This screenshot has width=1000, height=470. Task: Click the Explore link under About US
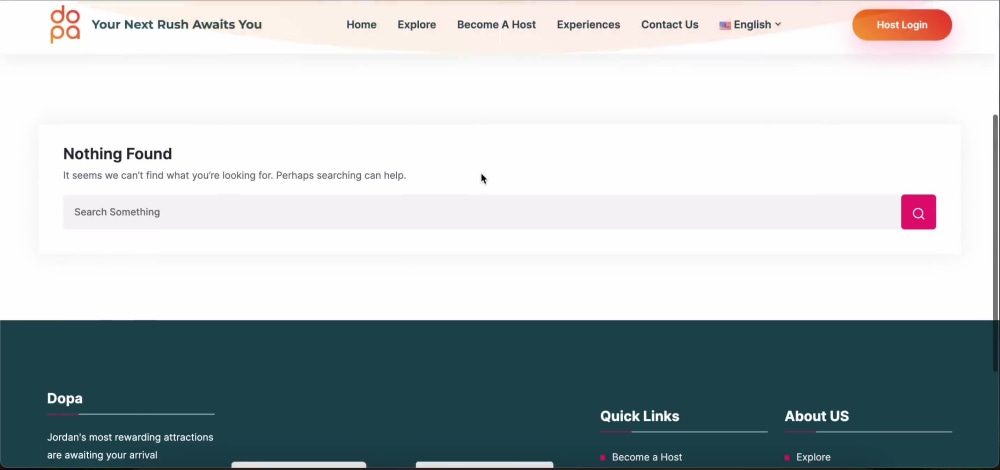point(813,457)
